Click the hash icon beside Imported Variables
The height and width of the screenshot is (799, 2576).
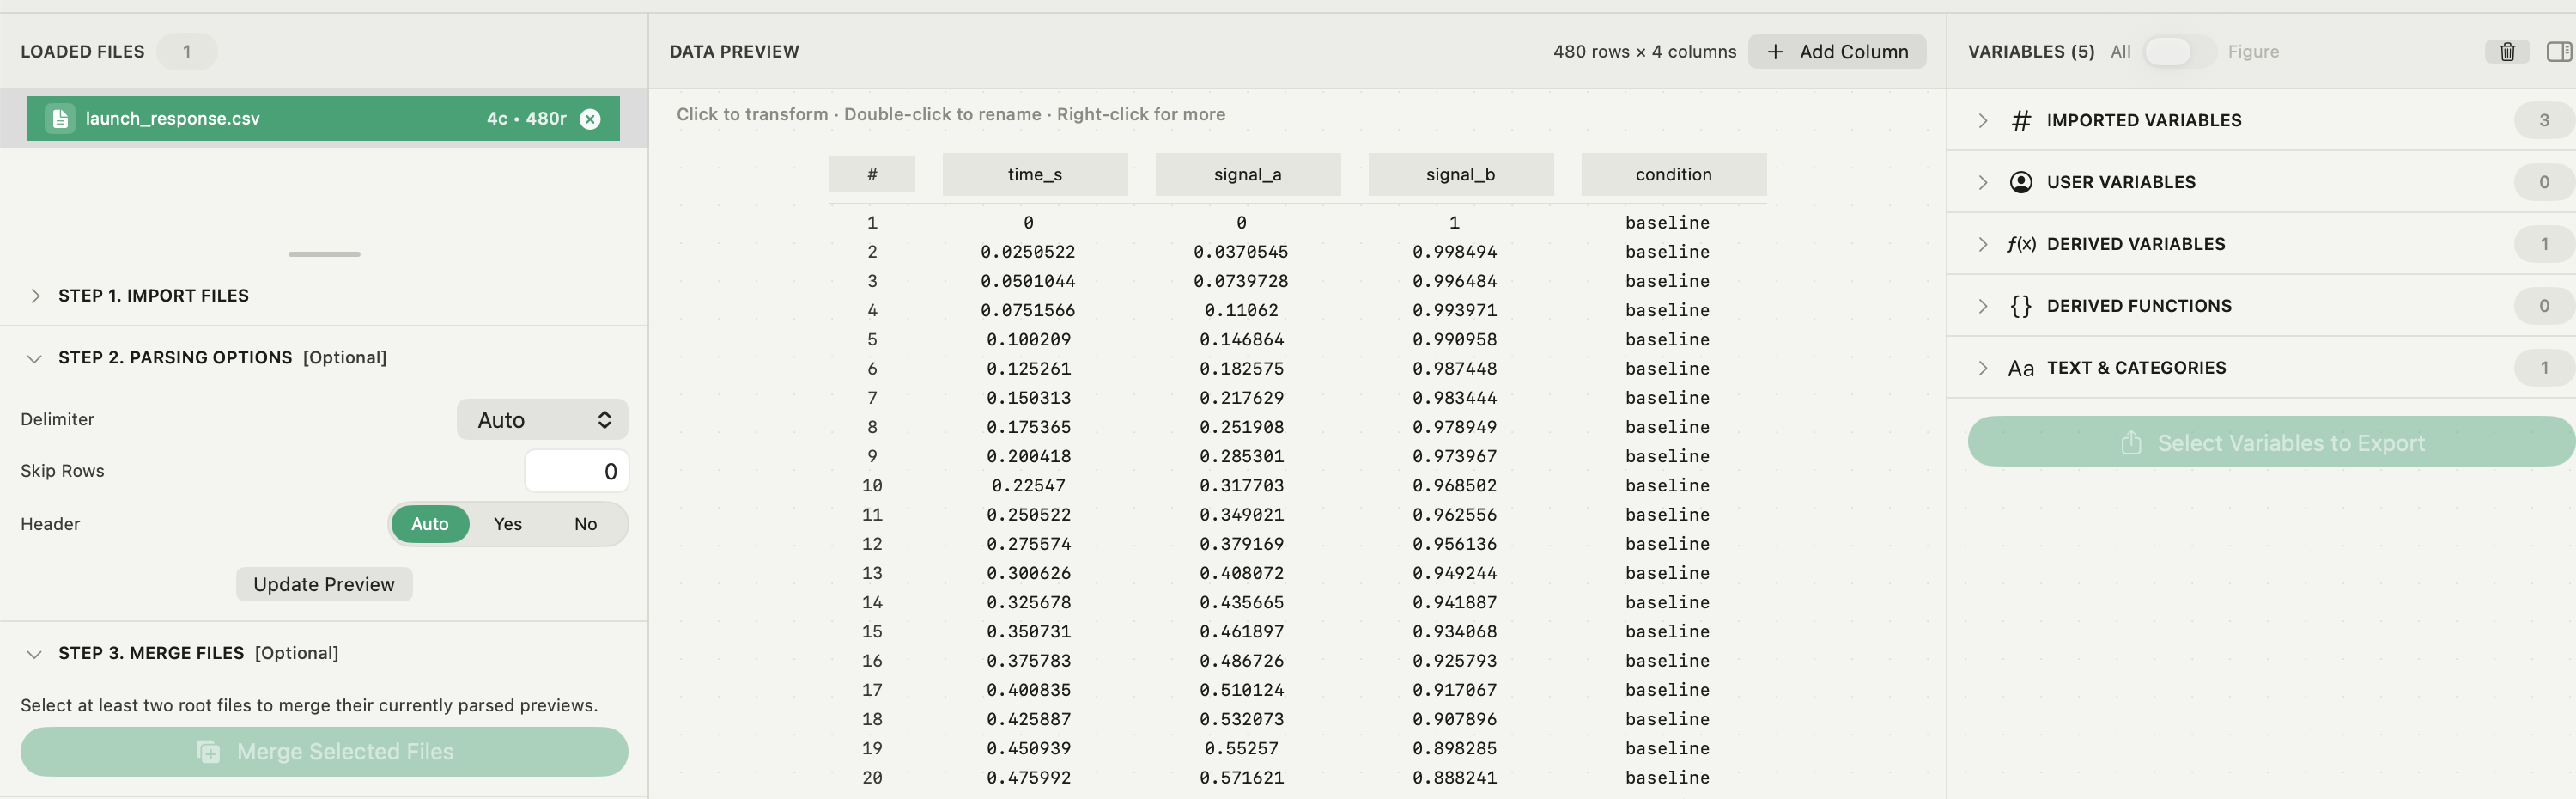(2021, 121)
